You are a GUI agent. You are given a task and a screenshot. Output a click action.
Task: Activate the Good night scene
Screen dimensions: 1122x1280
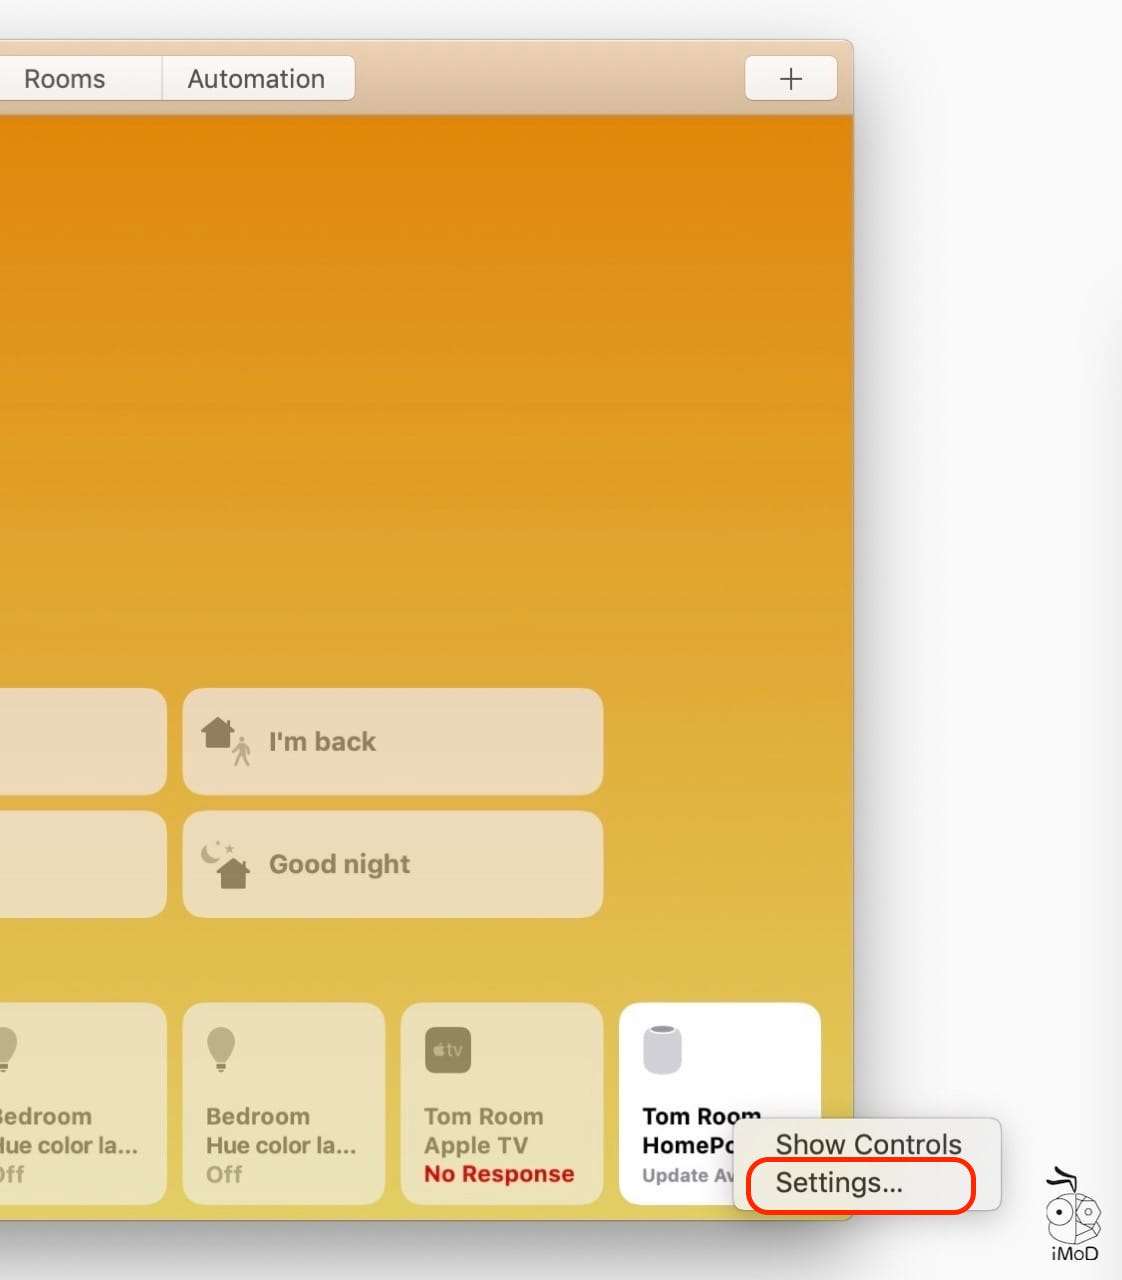[392, 864]
